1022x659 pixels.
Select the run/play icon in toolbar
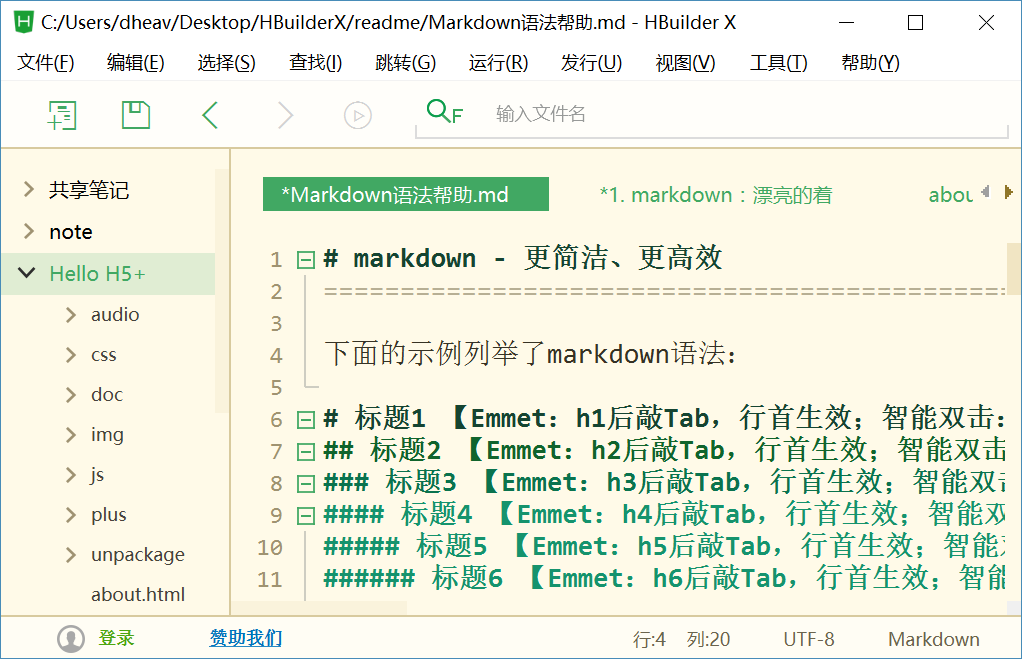357,114
